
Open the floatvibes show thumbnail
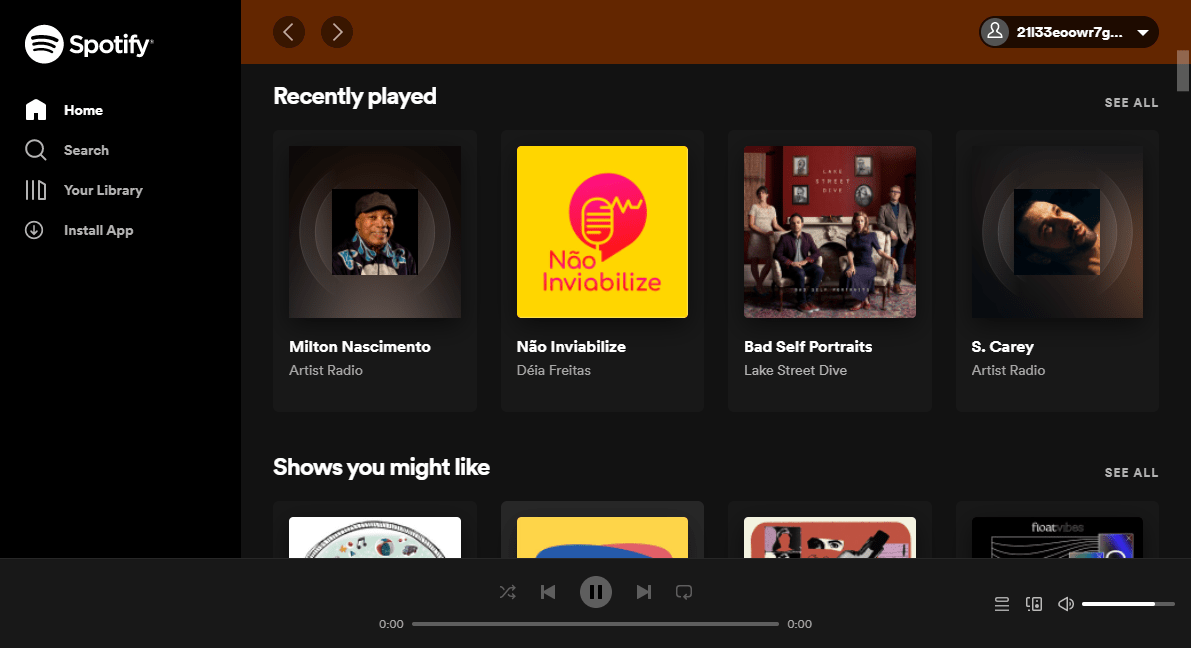[1057, 537]
